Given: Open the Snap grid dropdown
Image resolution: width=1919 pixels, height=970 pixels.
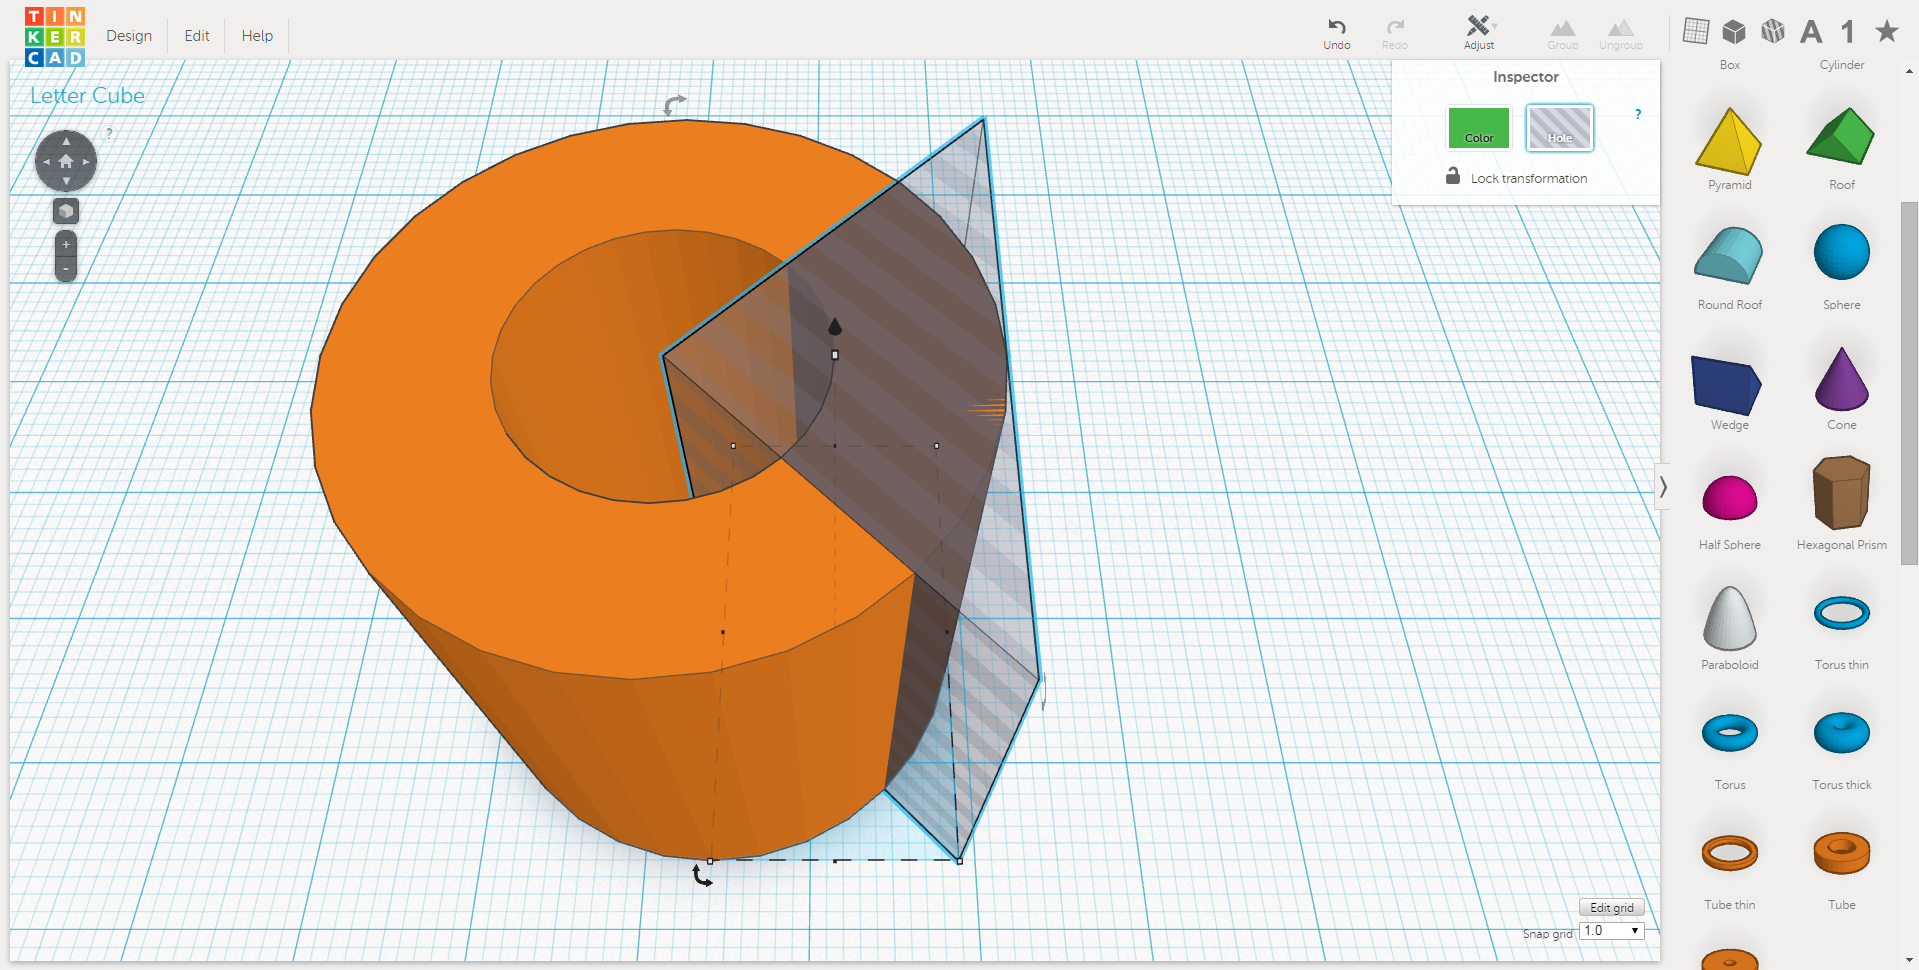Looking at the screenshot, I should click(x=1610, y=930).
